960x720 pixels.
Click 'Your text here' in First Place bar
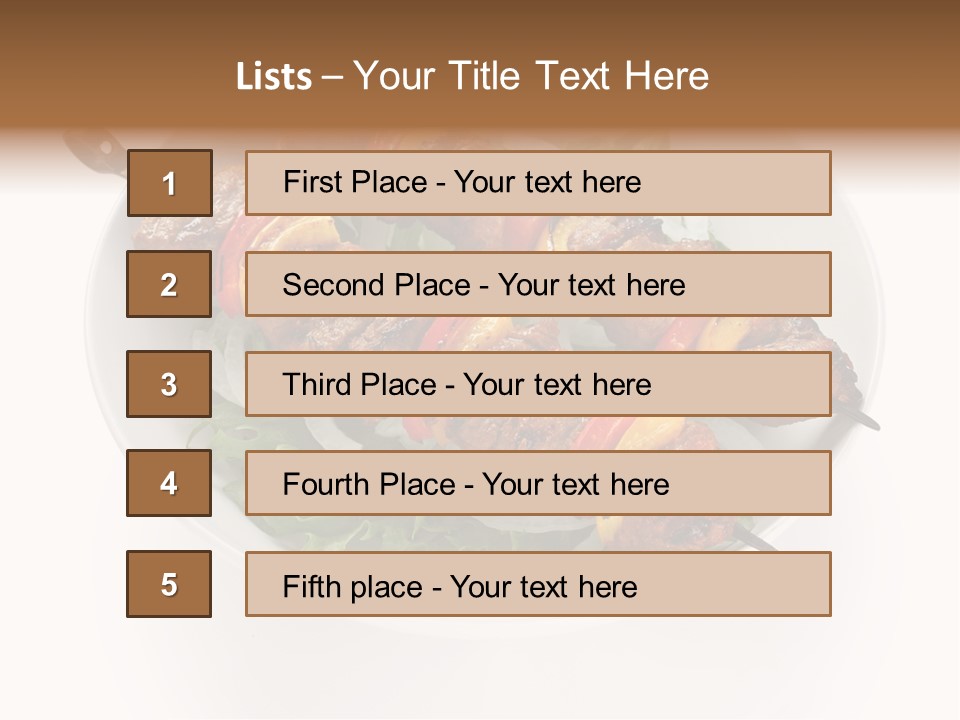(547, 182)
